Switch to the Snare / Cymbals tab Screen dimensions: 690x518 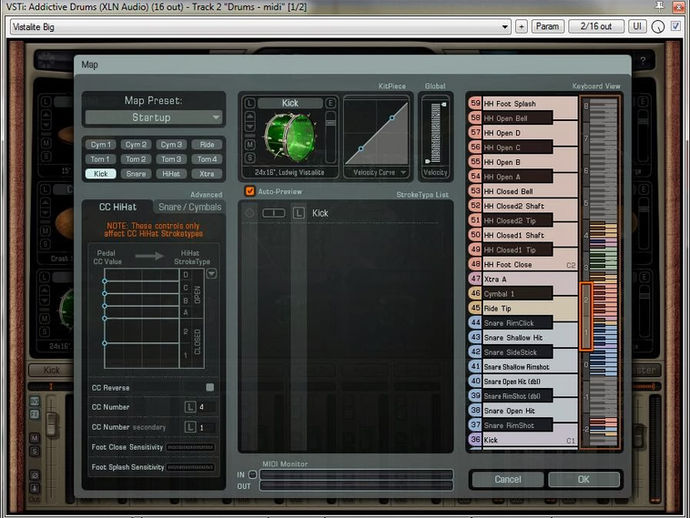coord(190,207)
